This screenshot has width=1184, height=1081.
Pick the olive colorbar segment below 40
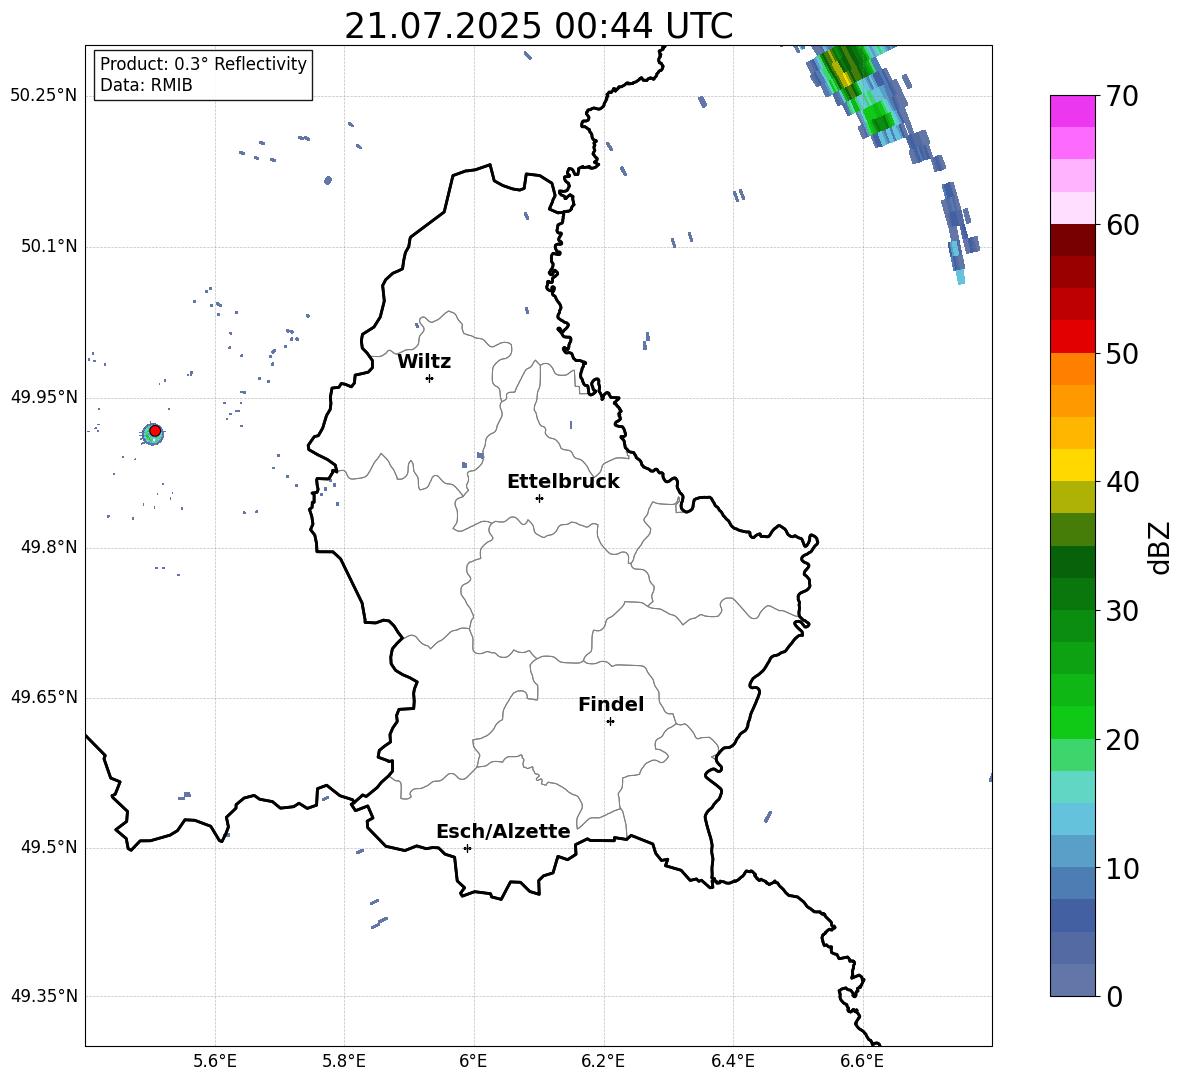point(1073,497)
